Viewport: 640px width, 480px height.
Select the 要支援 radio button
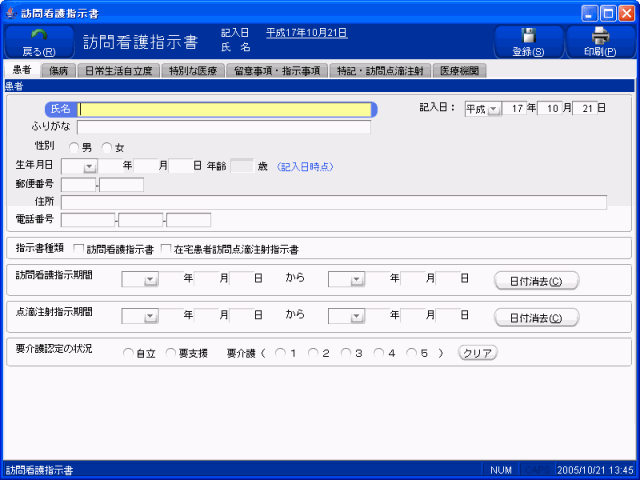pos(171,353)
